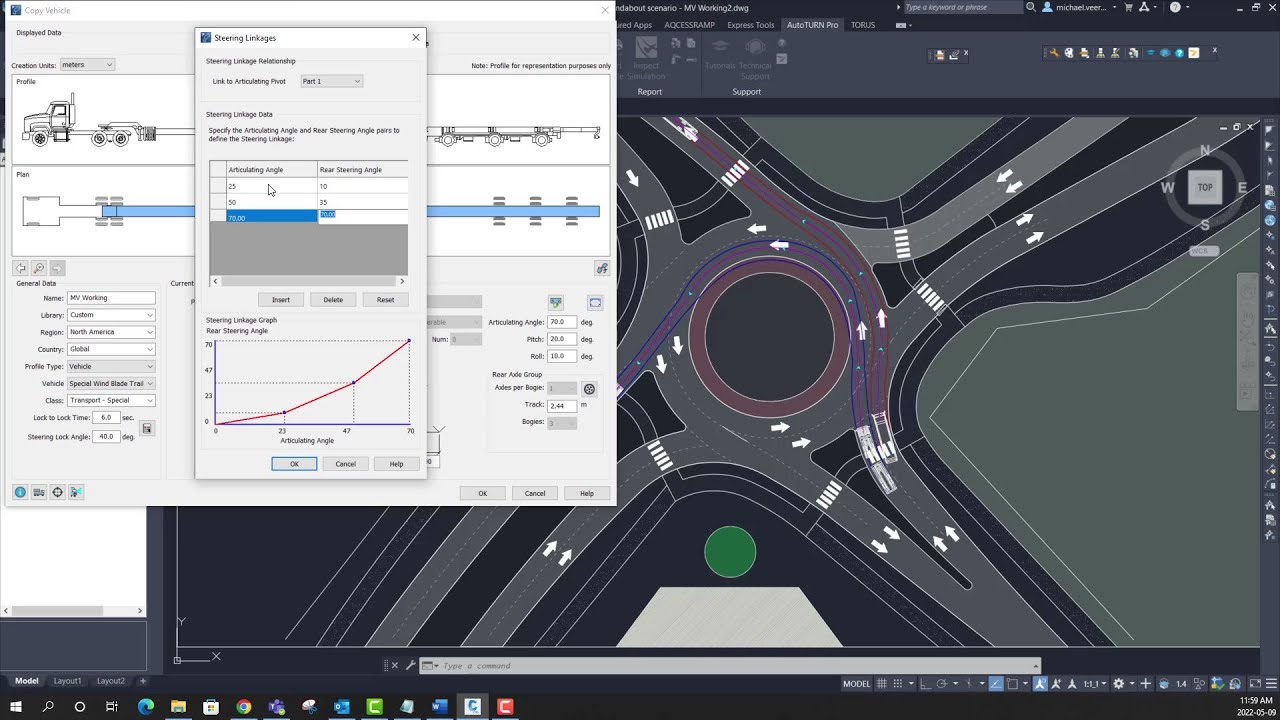Open the Layout2 tab
Image resolution: width=1280 pixels, height=720 pixels.
[111, 681]
